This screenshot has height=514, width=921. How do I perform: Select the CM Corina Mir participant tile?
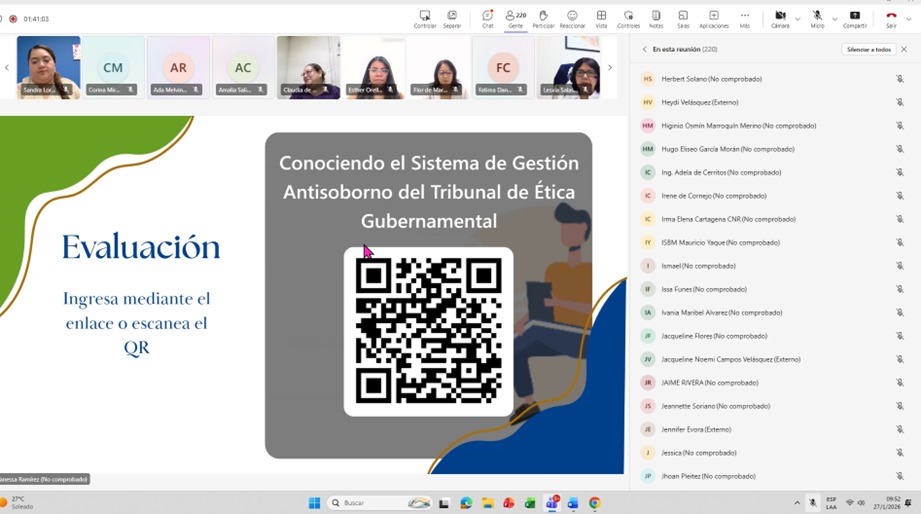(x=113, y=68)
